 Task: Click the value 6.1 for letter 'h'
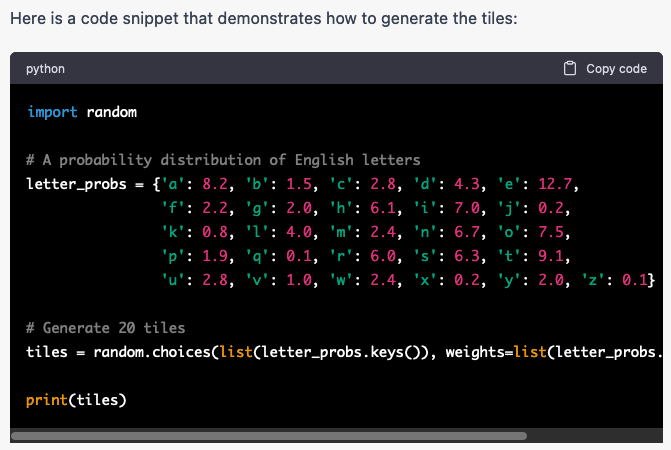[383, 208]
